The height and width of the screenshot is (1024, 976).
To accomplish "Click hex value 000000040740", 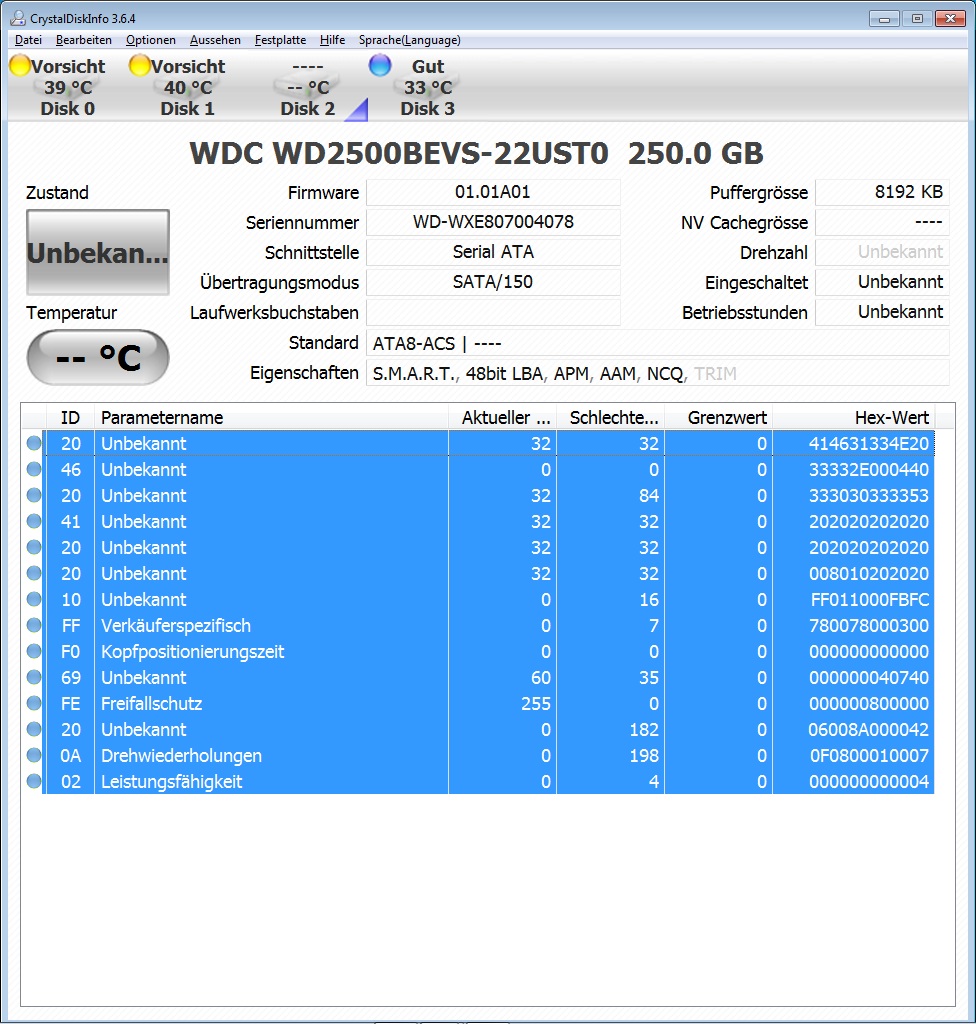I will click(x=869, y=677).
